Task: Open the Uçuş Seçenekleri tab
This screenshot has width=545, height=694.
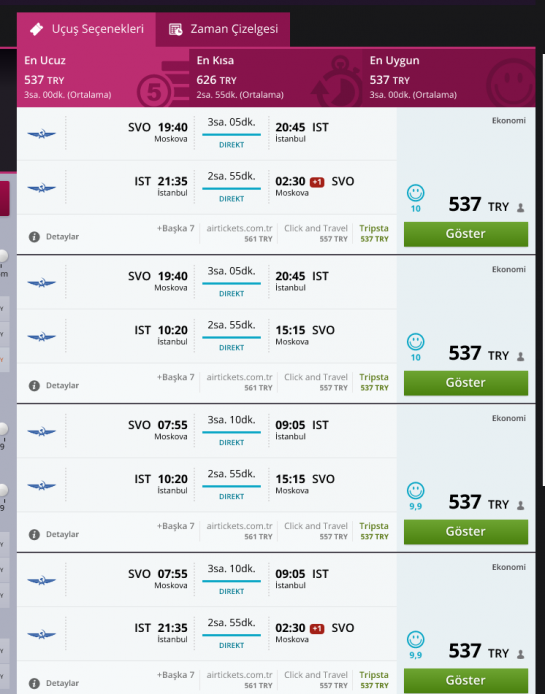Action: tap(86, 29)
